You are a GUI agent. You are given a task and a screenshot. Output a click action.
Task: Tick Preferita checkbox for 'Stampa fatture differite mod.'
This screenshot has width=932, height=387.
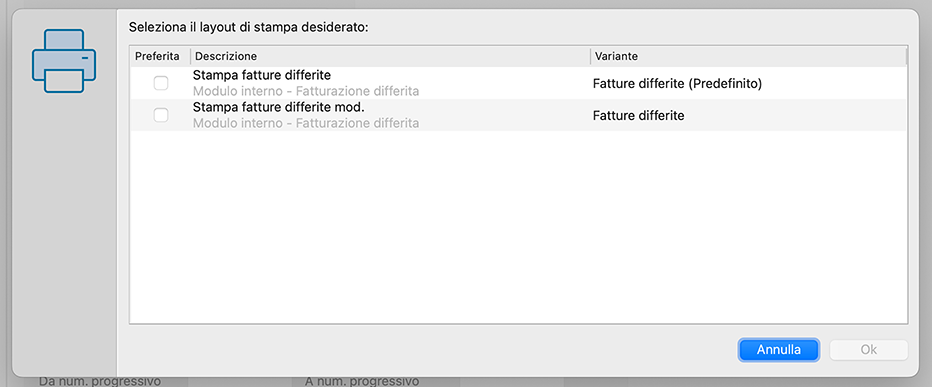[160, 115]
